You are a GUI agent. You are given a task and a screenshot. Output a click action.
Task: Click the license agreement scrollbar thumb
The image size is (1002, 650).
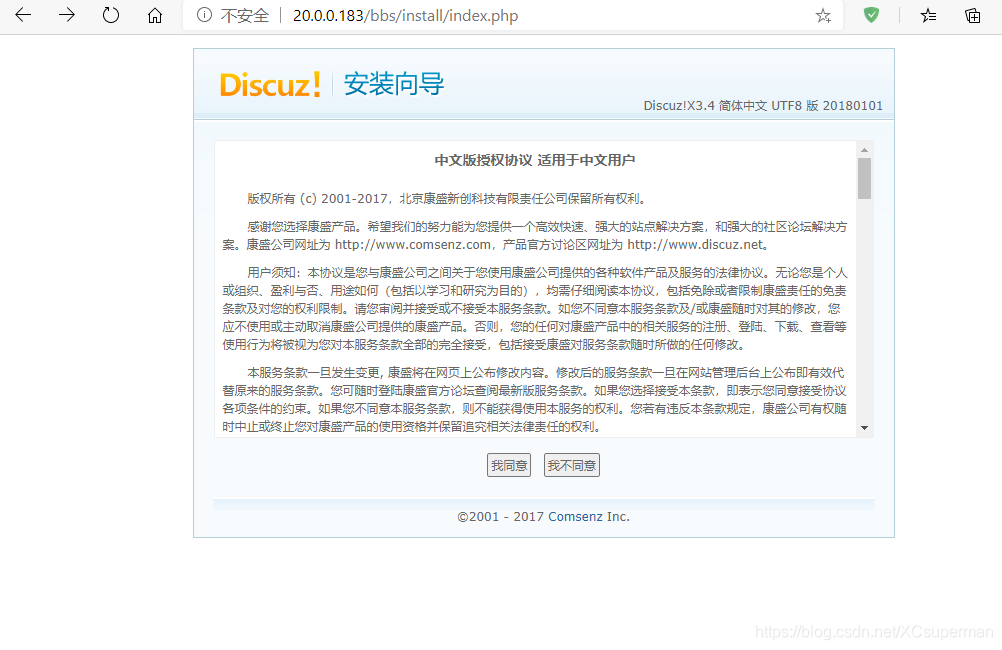tap(865, 178)
